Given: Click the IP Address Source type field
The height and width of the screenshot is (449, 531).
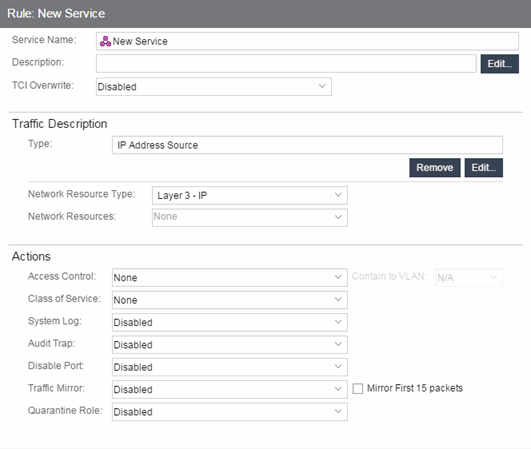Looking at the screenshot, I should pos(307,145).
